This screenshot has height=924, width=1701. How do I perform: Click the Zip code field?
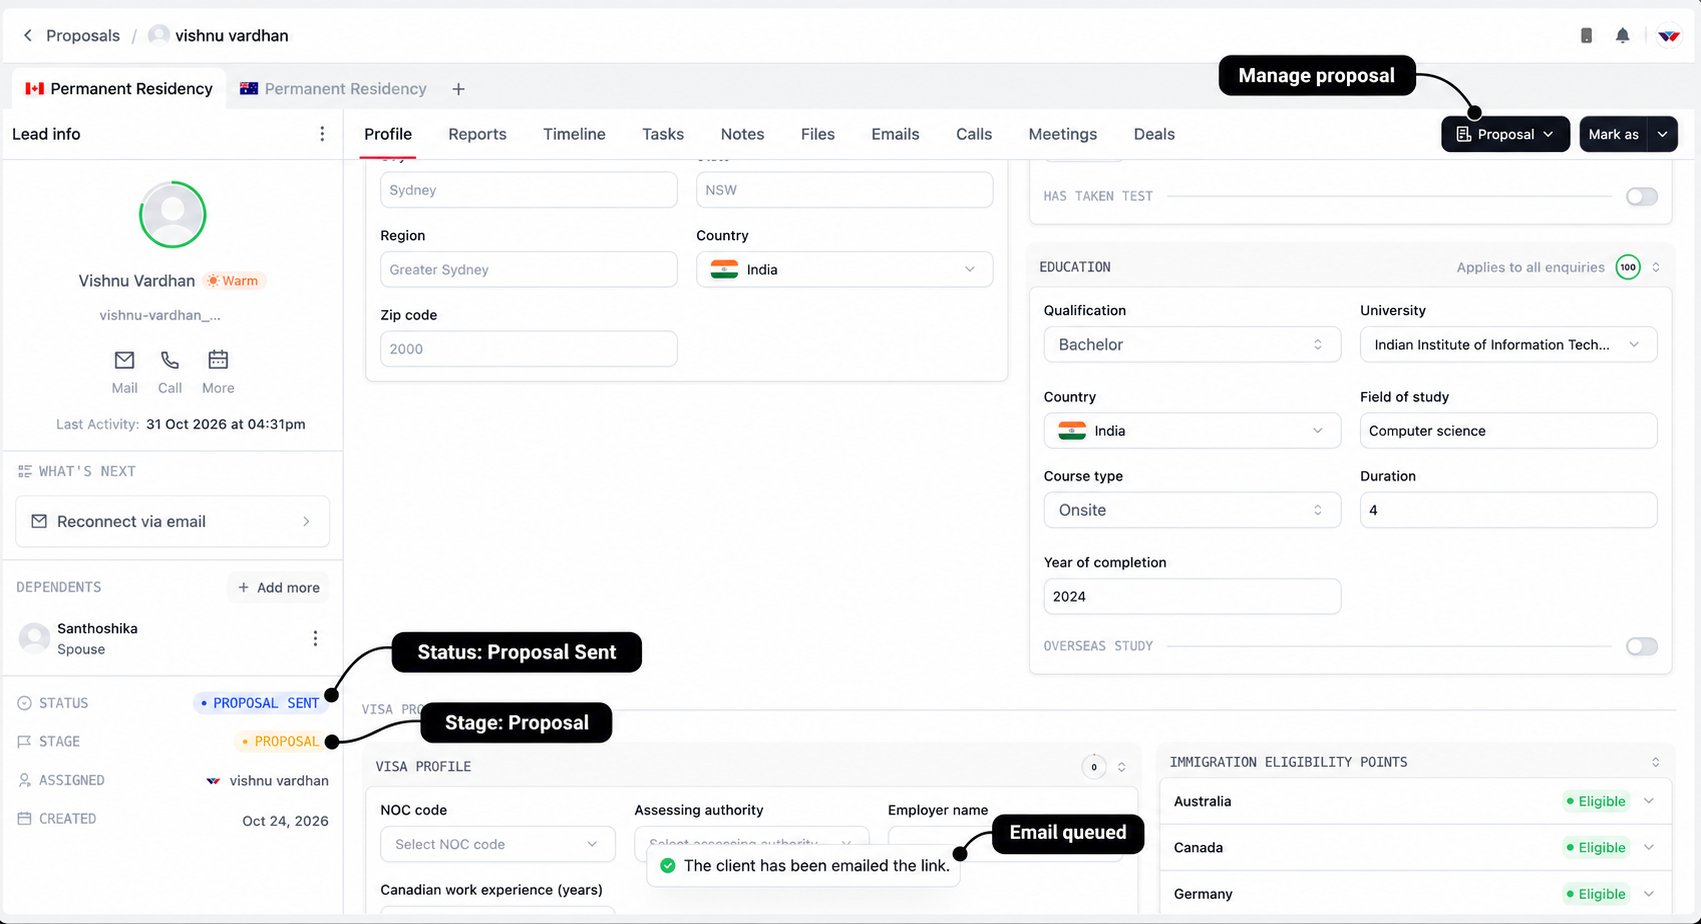click(528, 349)
